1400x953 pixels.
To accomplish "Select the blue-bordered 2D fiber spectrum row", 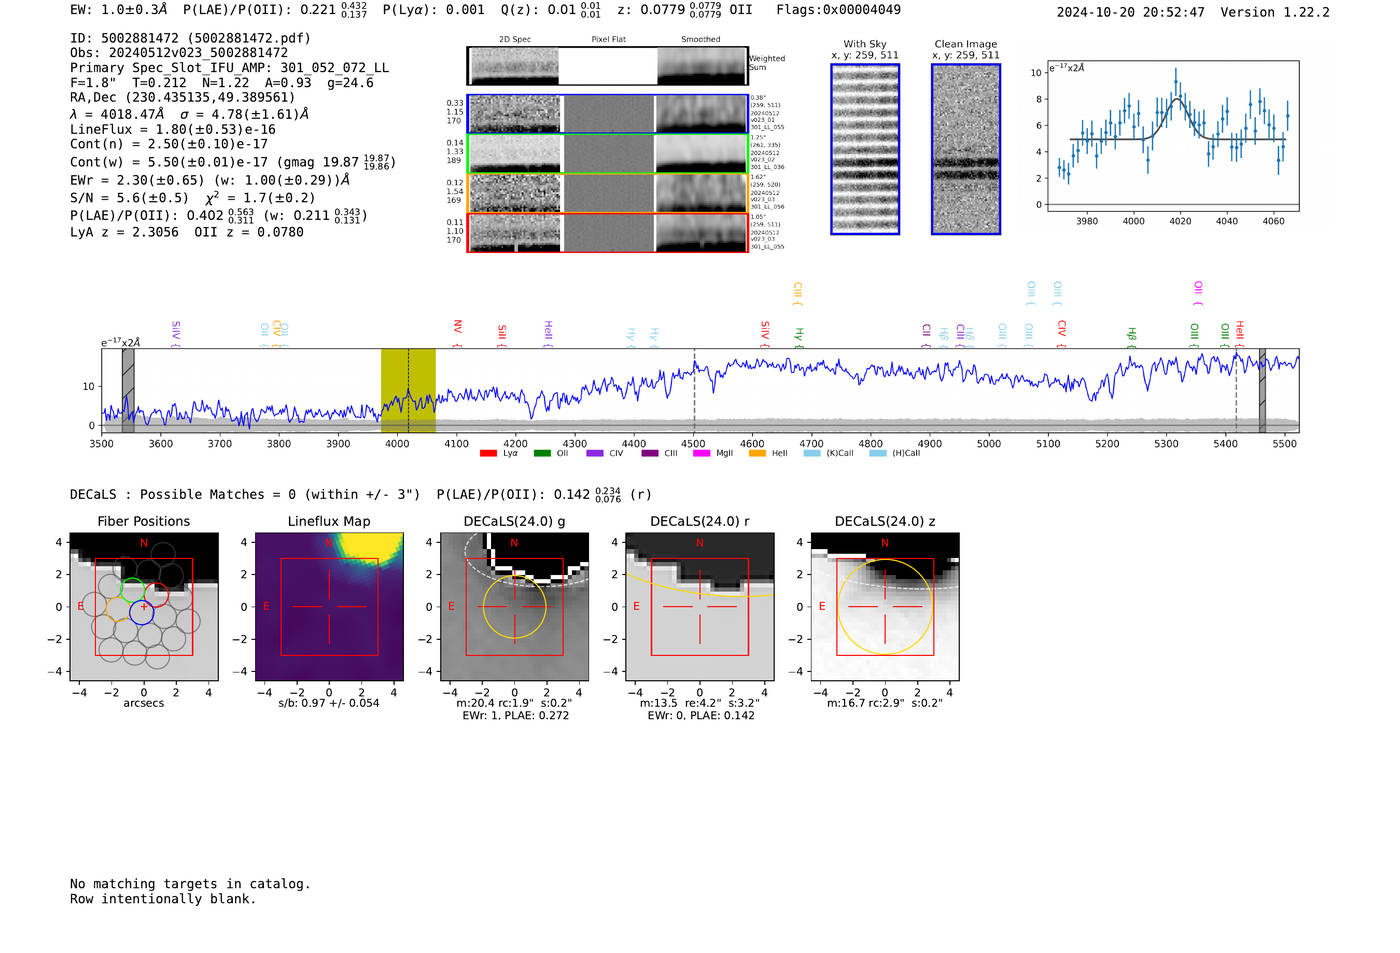I will 608,114.
